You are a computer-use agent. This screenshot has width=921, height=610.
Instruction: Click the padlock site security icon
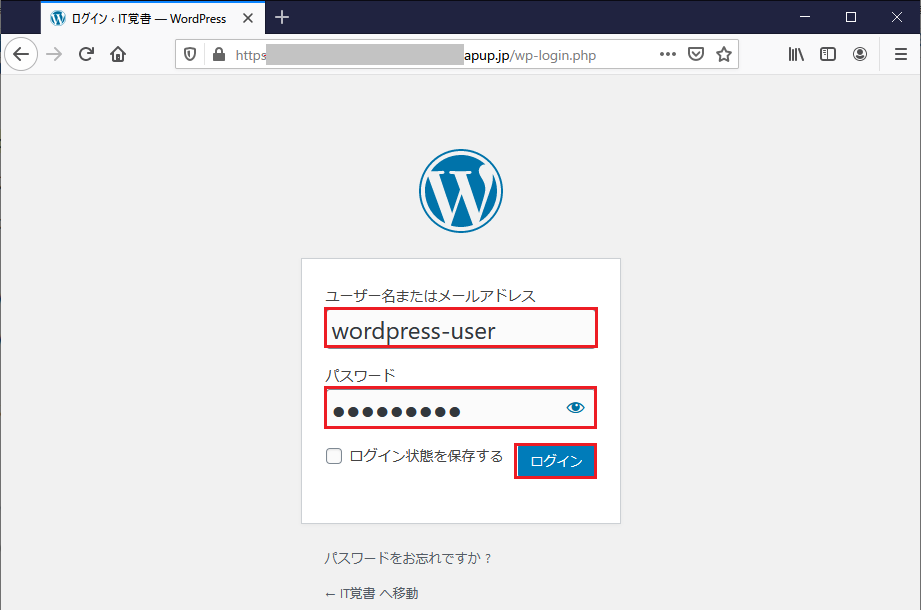click(219, 55)
